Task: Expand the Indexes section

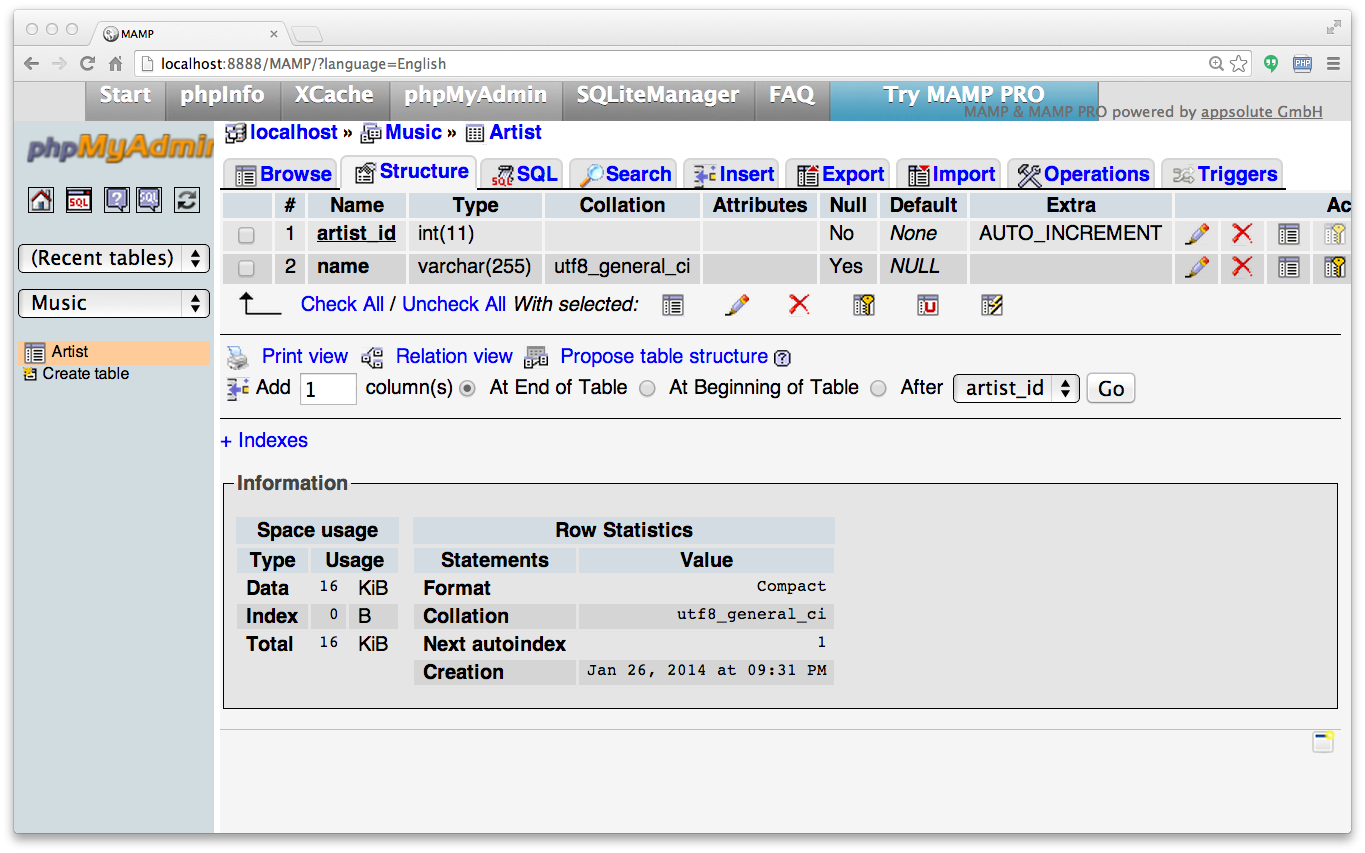Action: tap(264, 441)
